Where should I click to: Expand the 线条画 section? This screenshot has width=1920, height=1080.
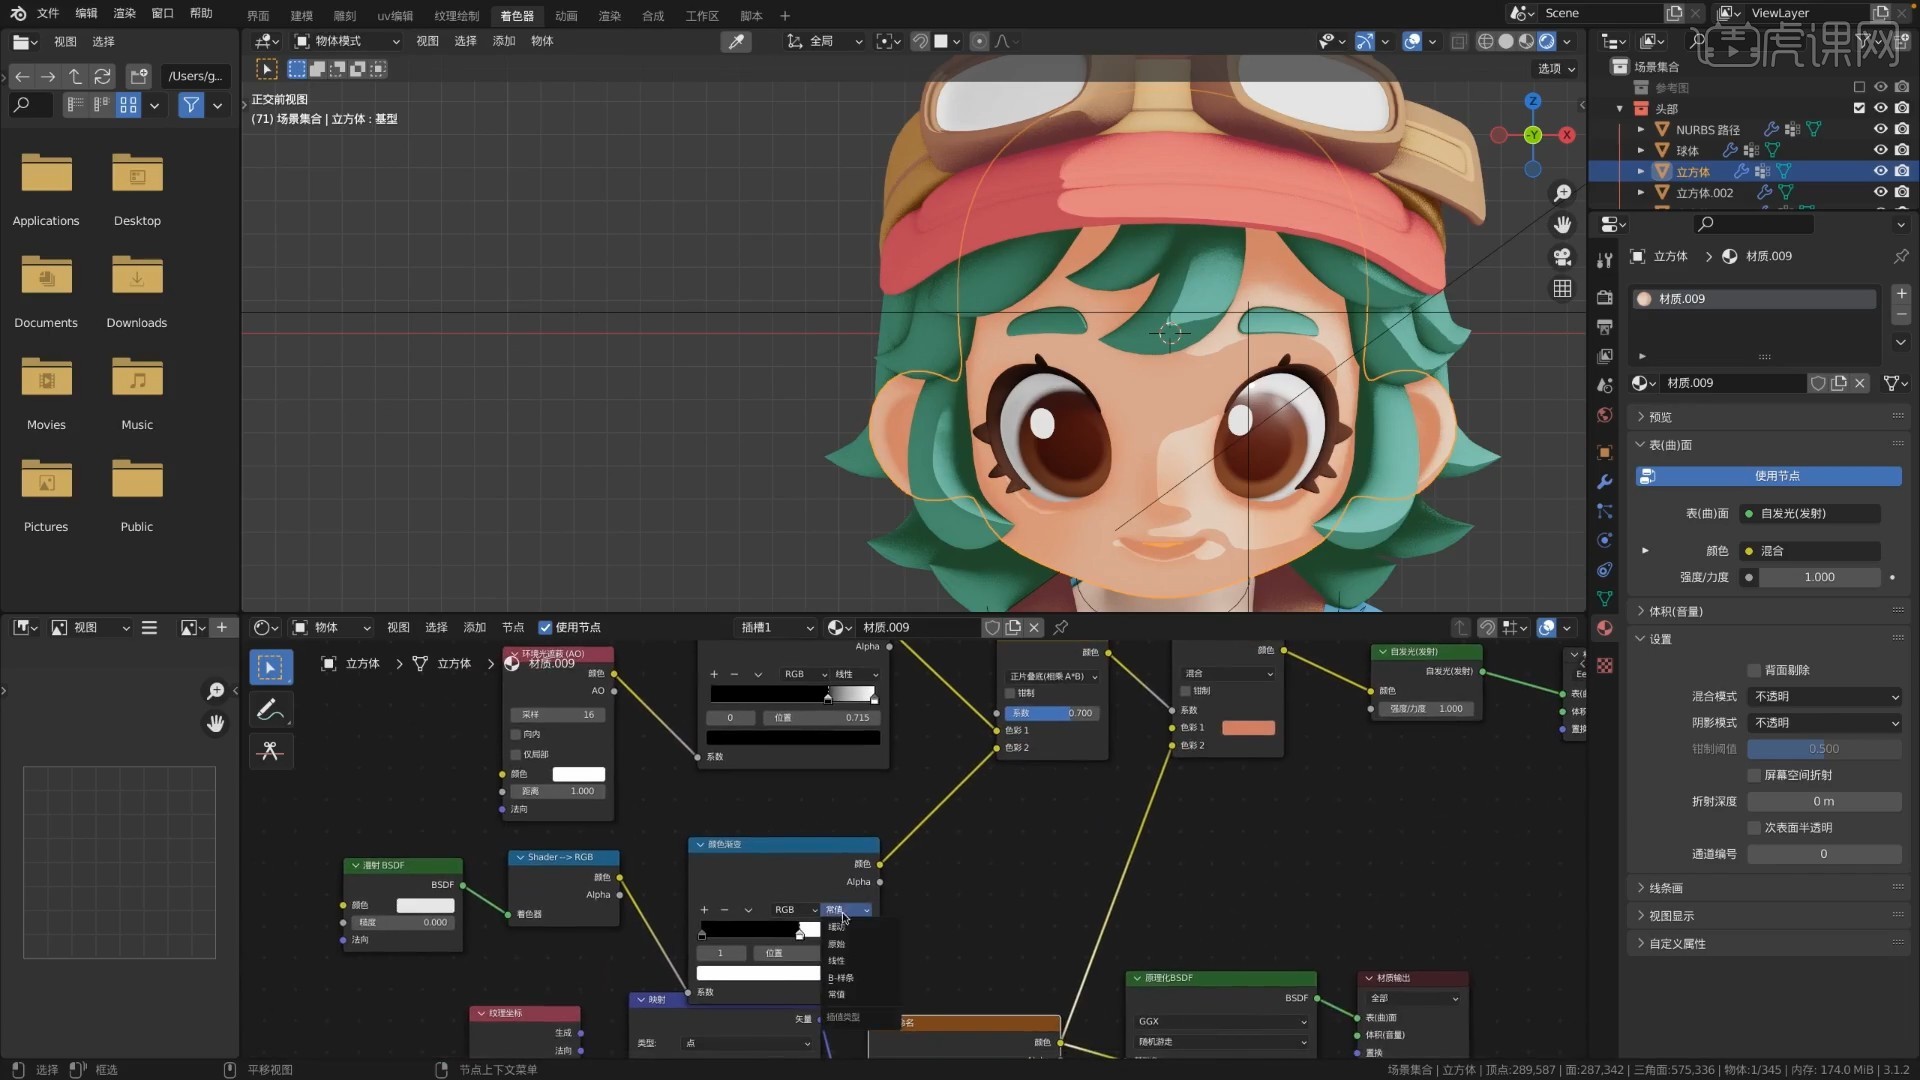tap(1663, 888)
